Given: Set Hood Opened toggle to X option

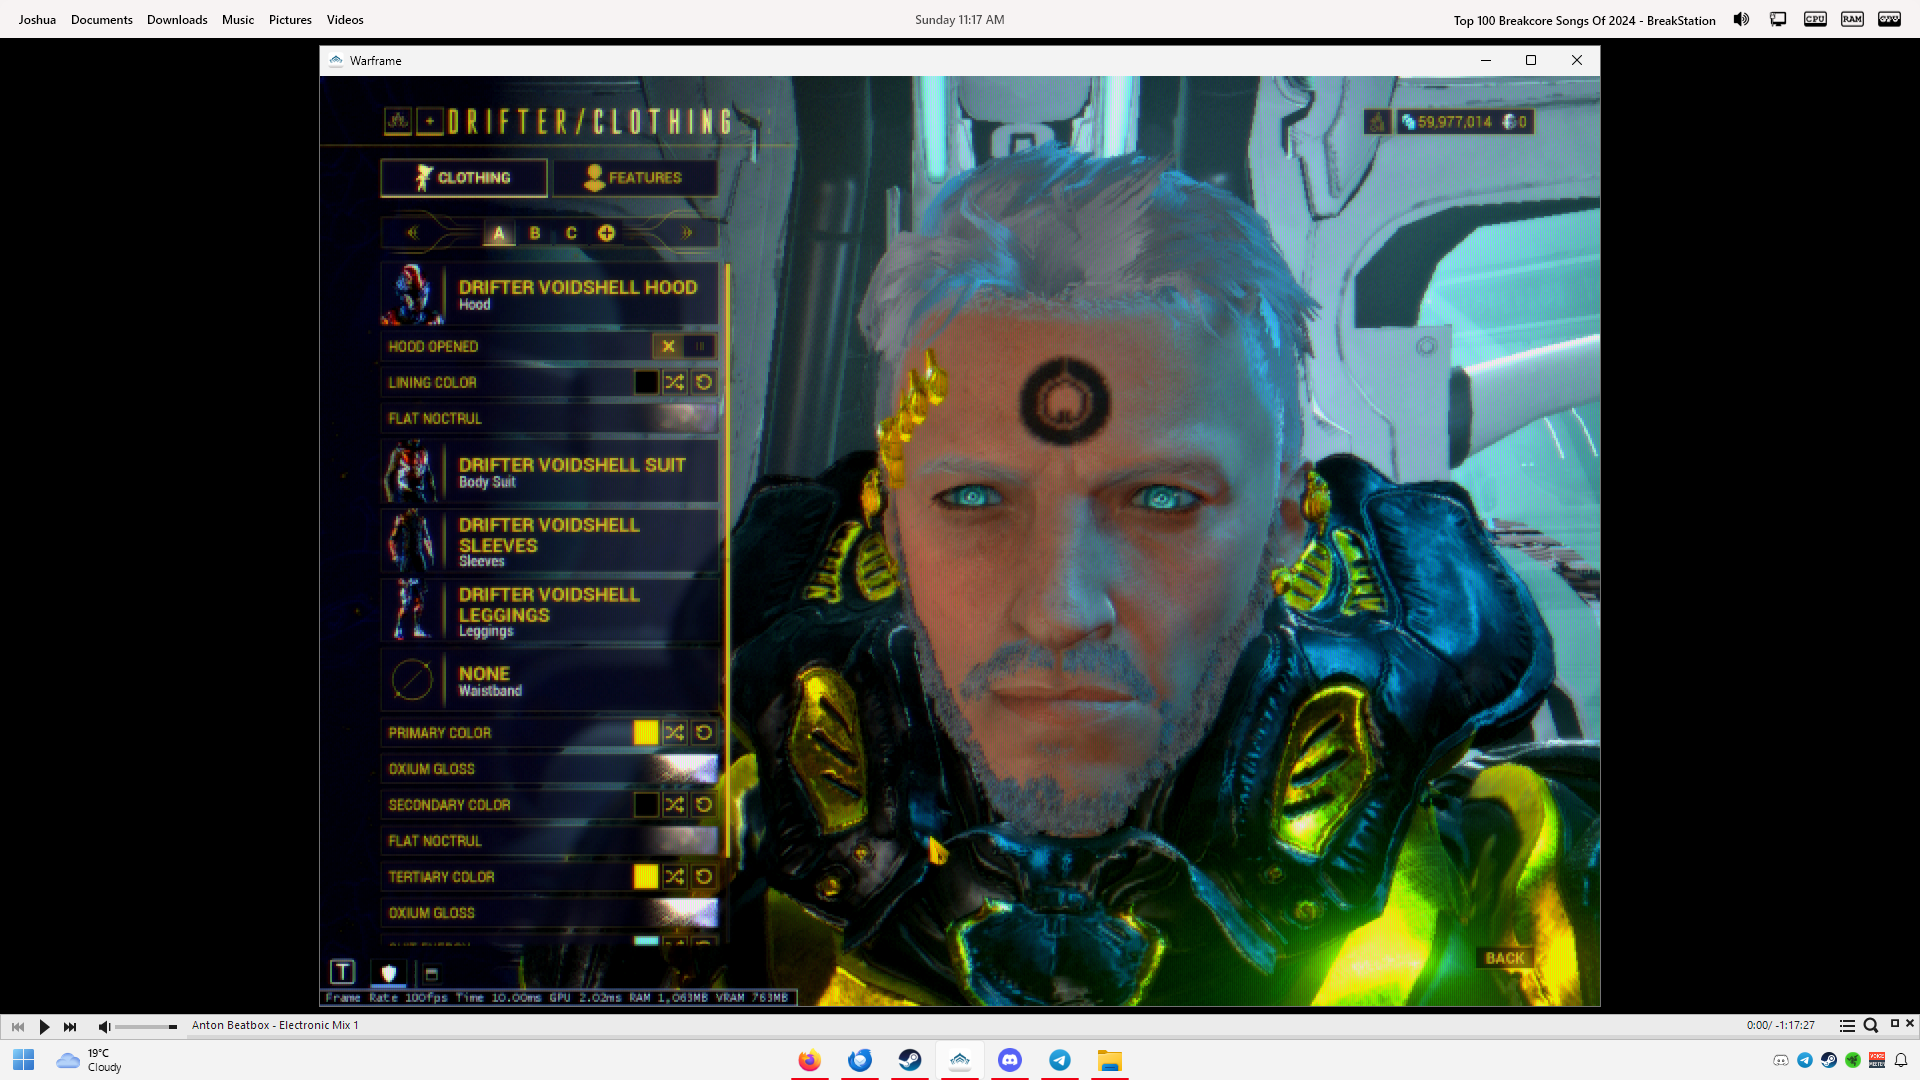Looking at the screenshot, I should 668,346.
